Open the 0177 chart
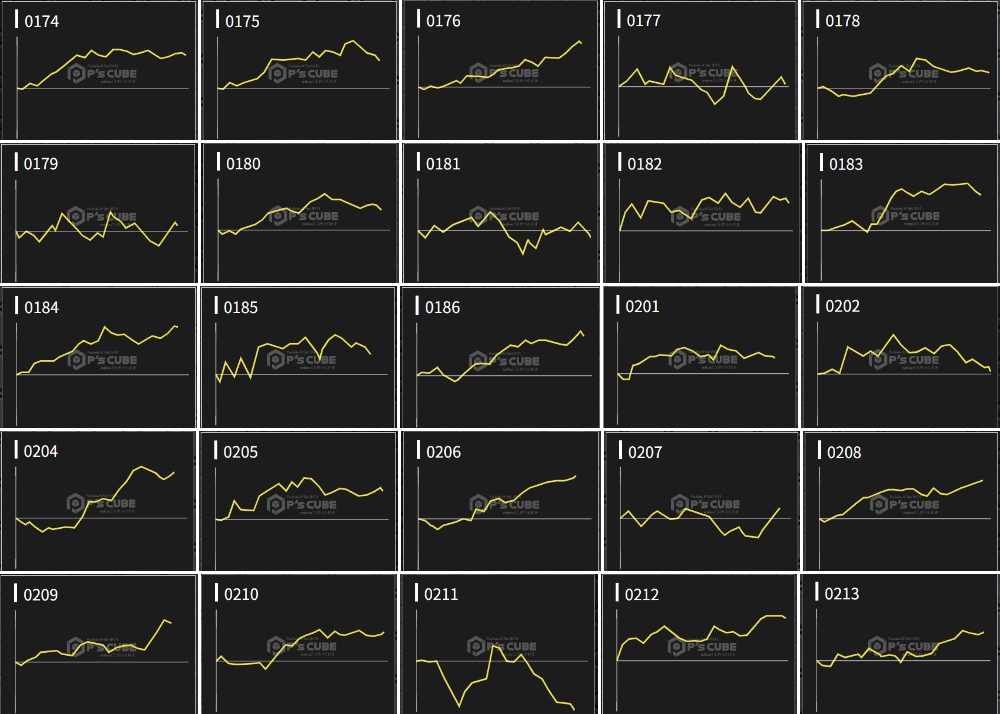Screen dimensions: 1000x714 (700, 70)
